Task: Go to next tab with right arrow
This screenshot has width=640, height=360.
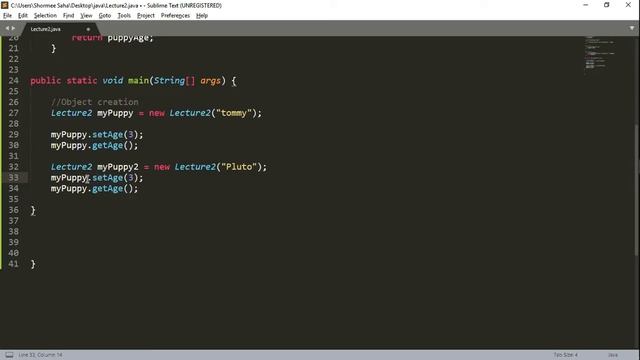Action: click(x=13, y=28)
